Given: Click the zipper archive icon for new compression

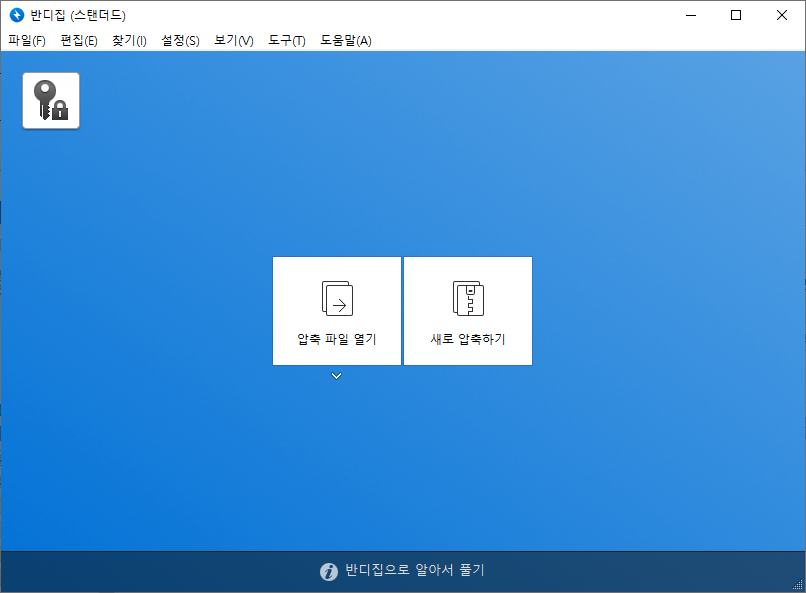Looking at the screenshot, I should pyautogui.click(x=468, y=298).
